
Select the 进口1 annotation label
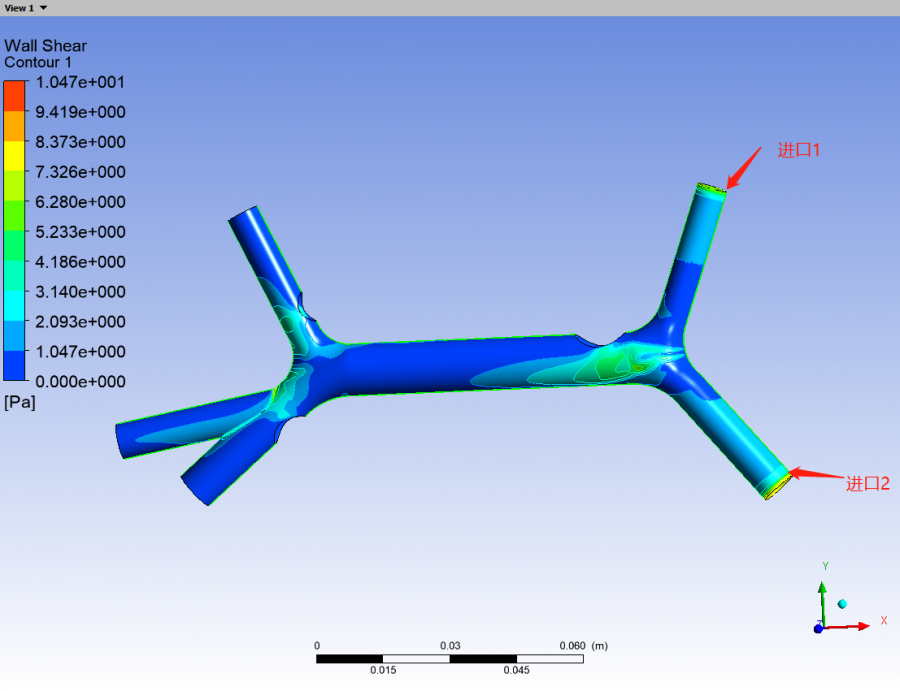point(799,150)
